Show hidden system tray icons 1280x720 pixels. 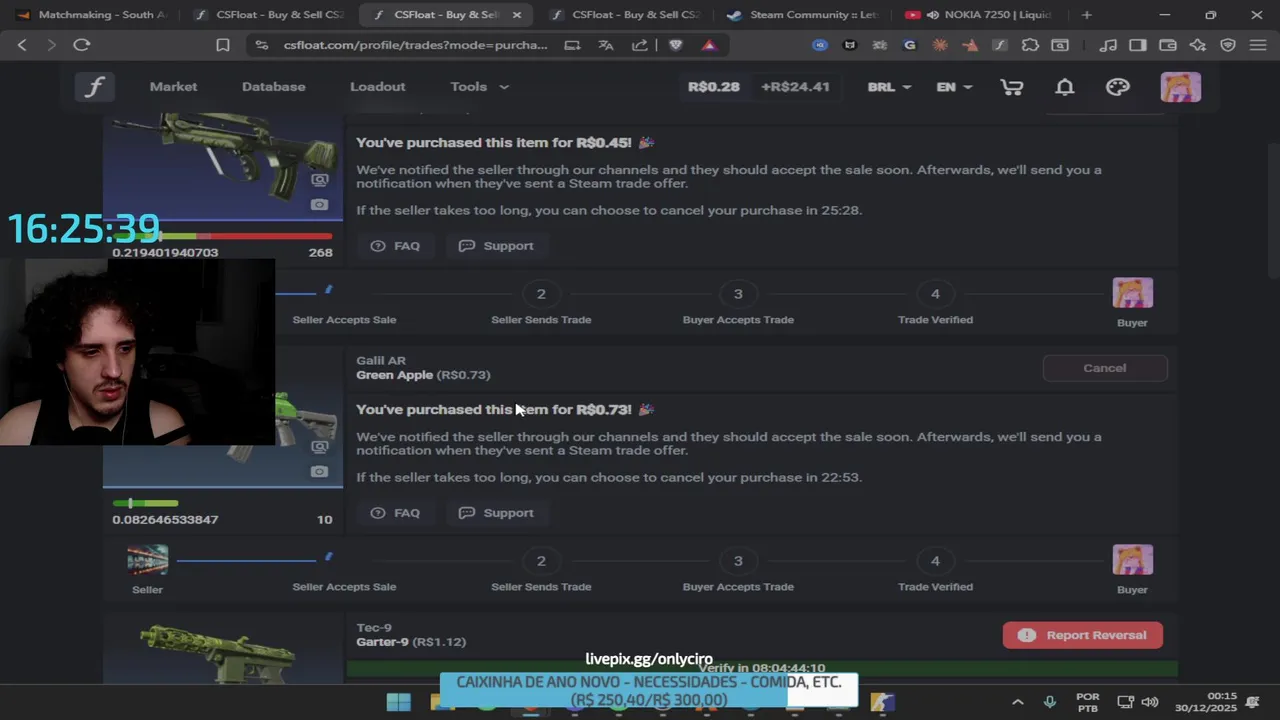point(1017,702)
